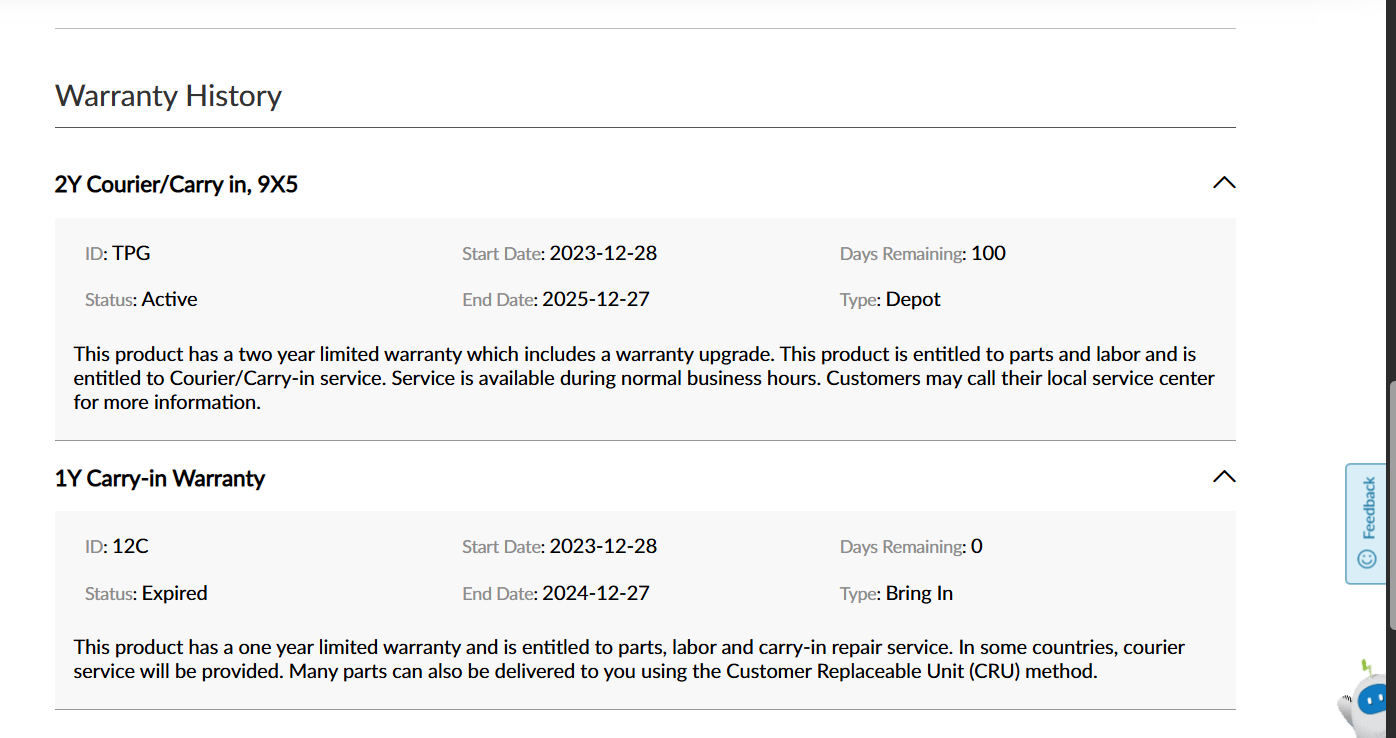
Task: Click the Active status text
Action: click(170, 299)
